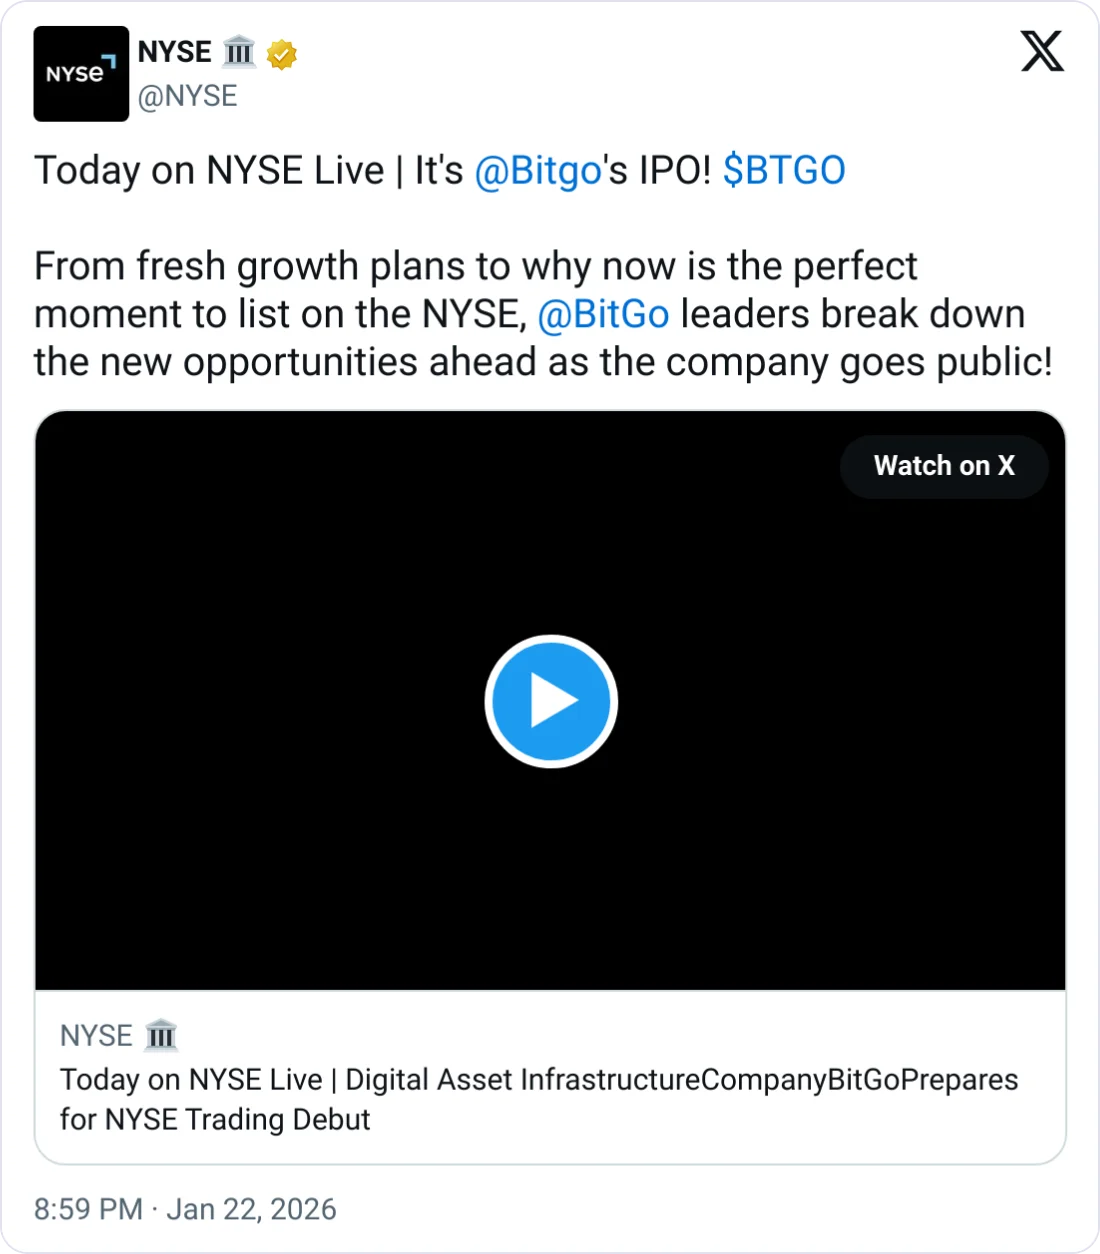The width and height of the screenshot is (1100, 1254).
Task: Click the Jan 22, 2026 post date
Action: point(251,1209)
